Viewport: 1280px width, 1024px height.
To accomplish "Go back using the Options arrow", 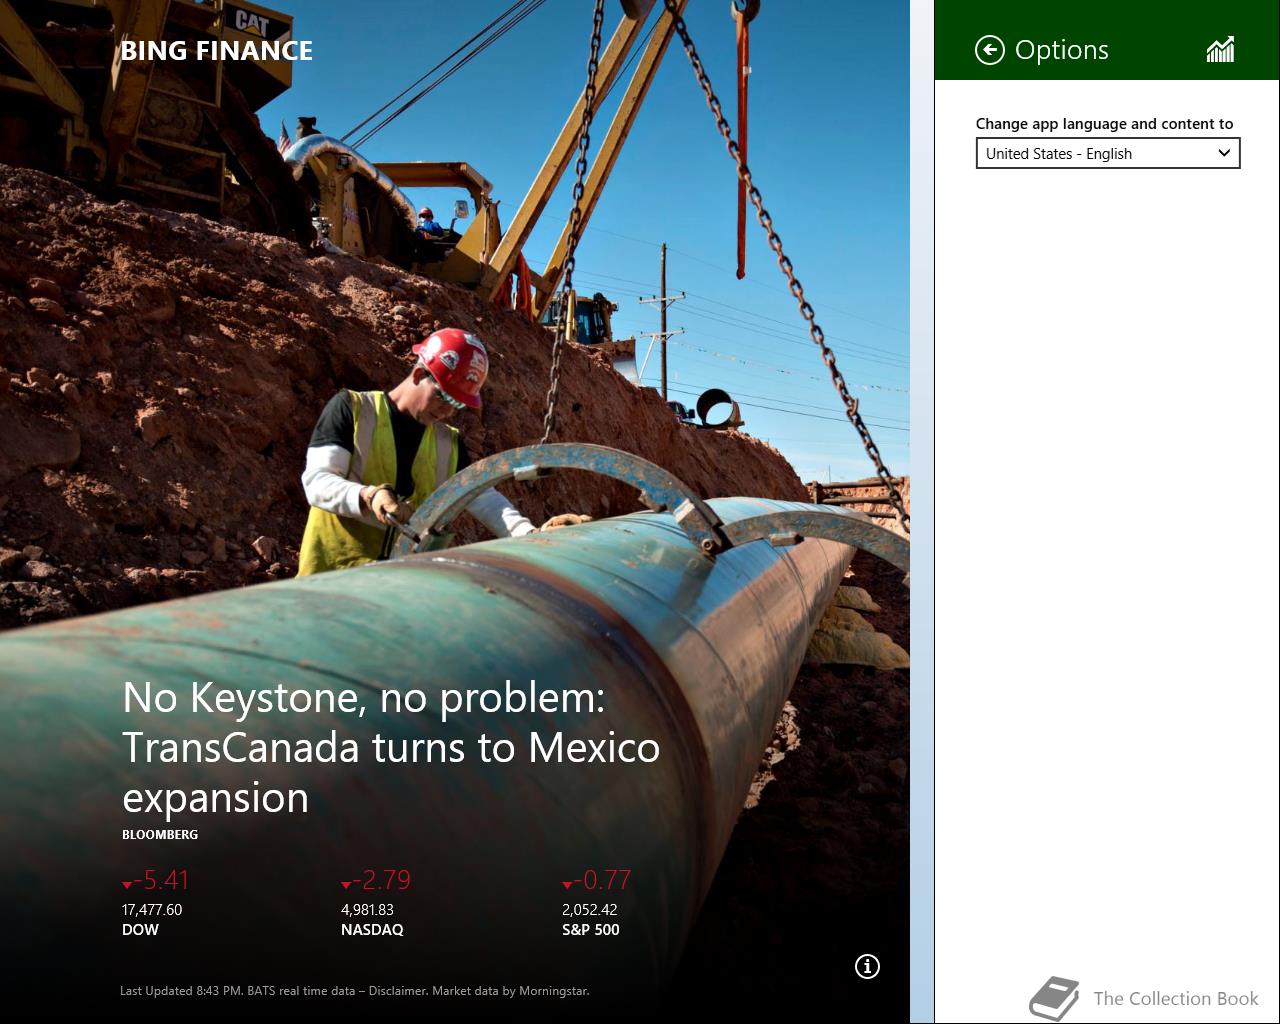I will coord(989,50).
